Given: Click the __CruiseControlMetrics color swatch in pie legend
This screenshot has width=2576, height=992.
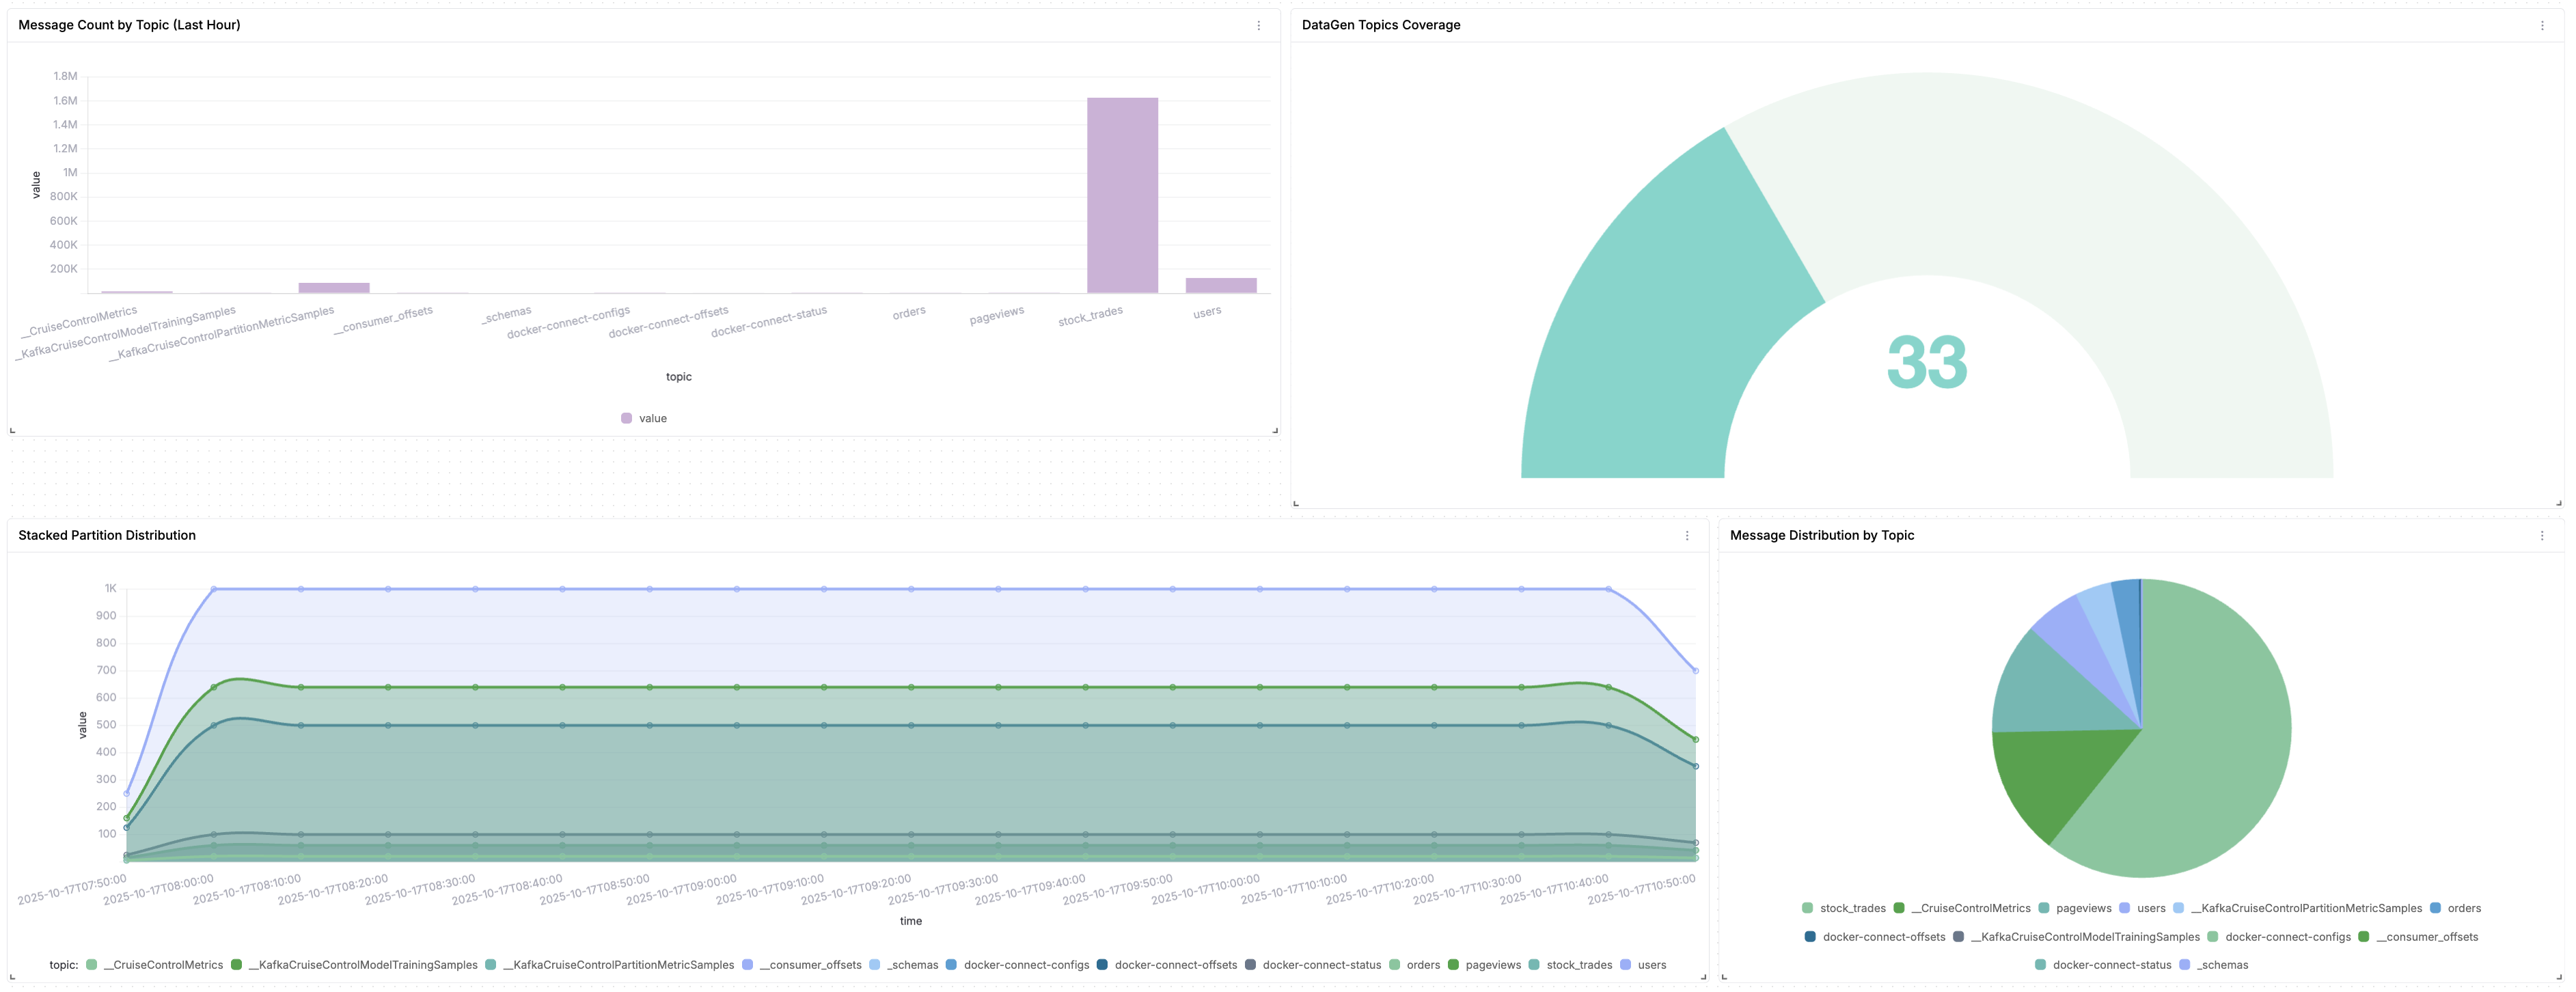Looking at the screenshot, I should 1899,909.
